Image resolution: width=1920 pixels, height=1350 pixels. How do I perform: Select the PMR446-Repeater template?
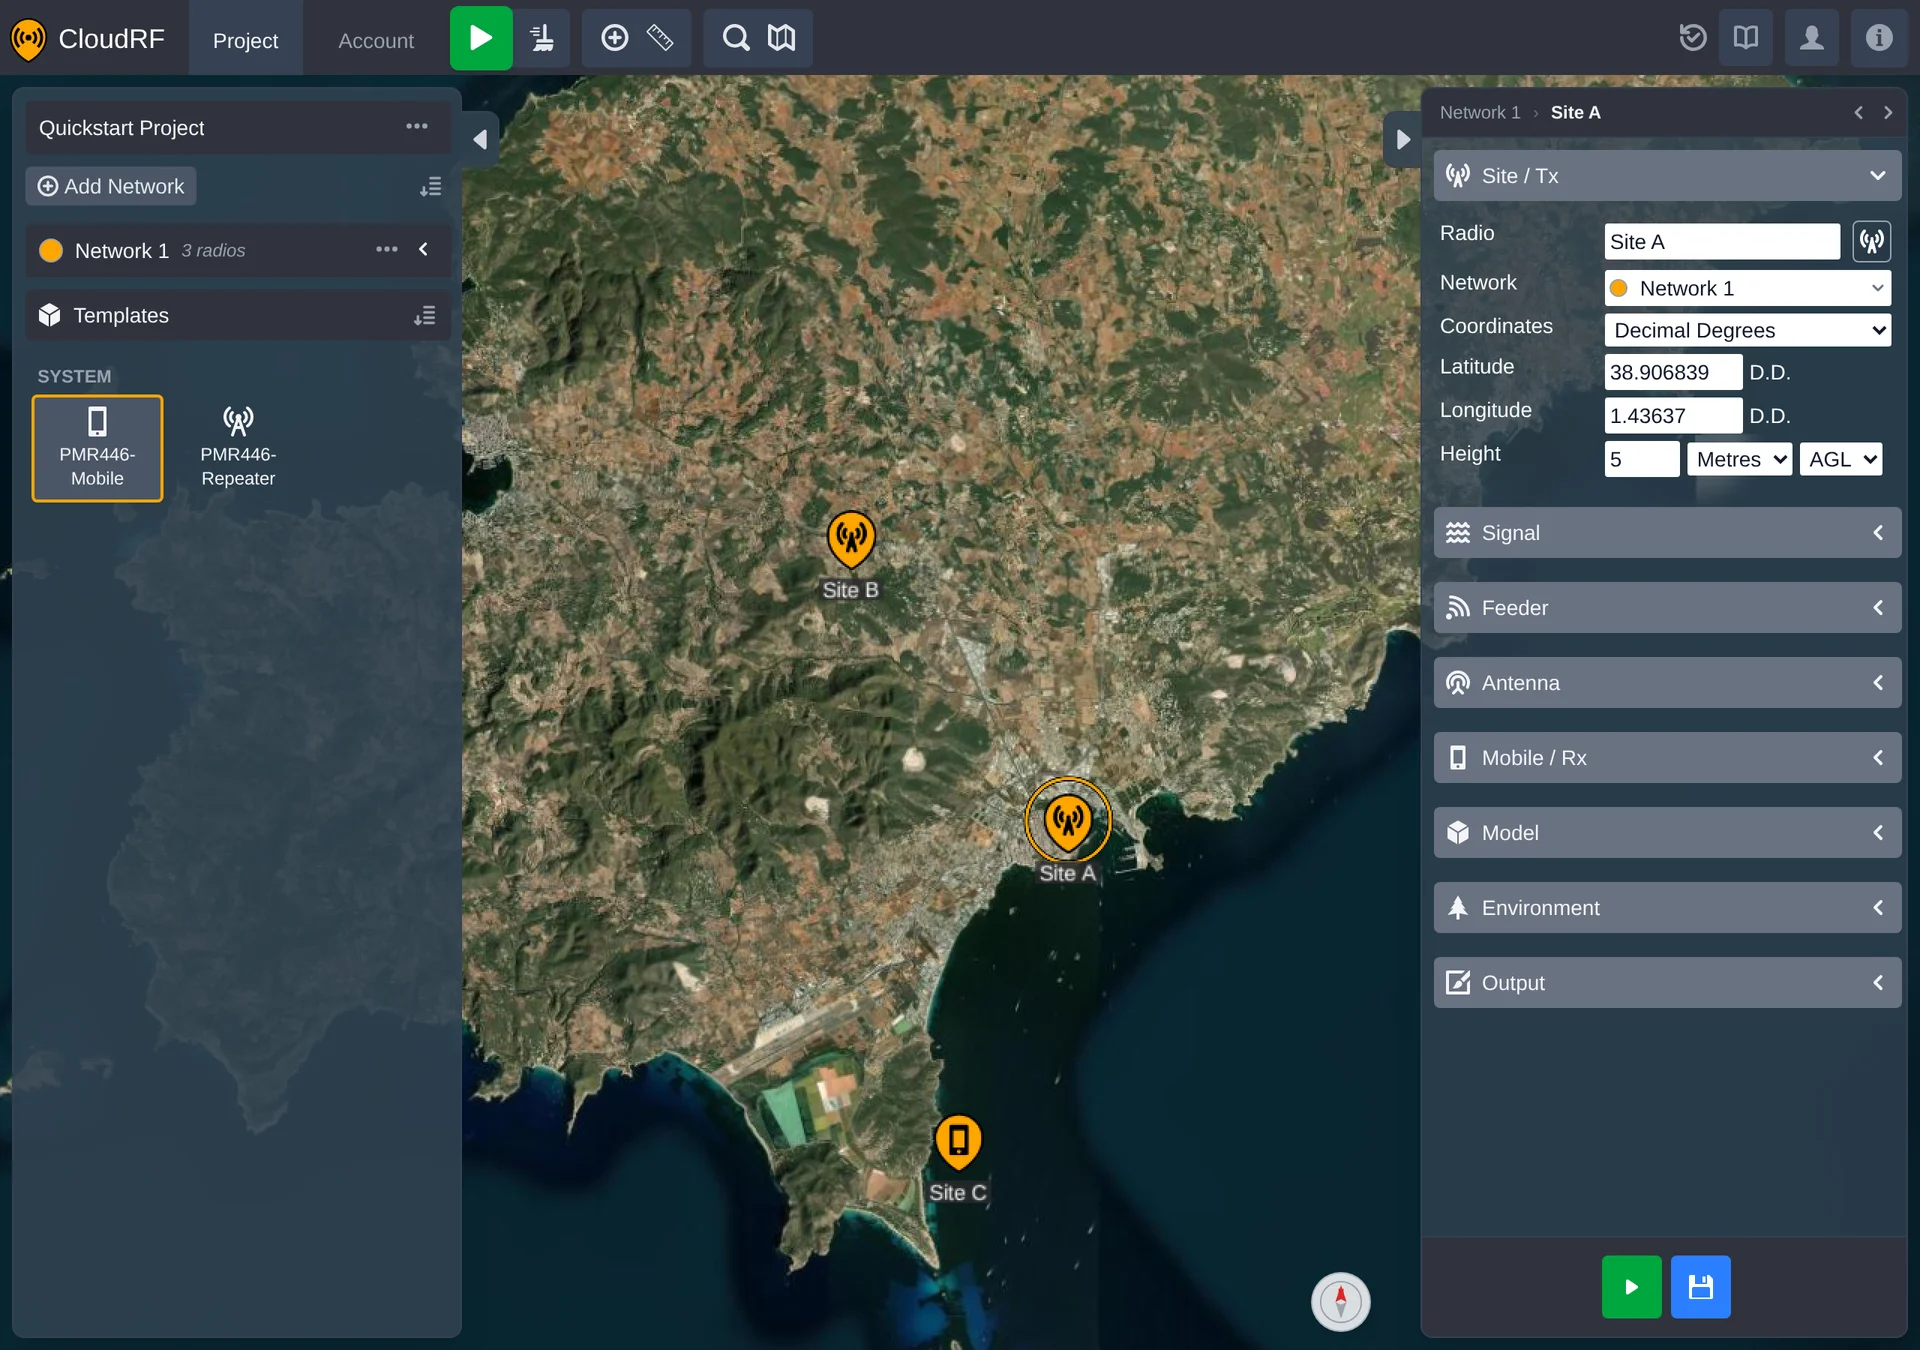(x=238, y=448)
